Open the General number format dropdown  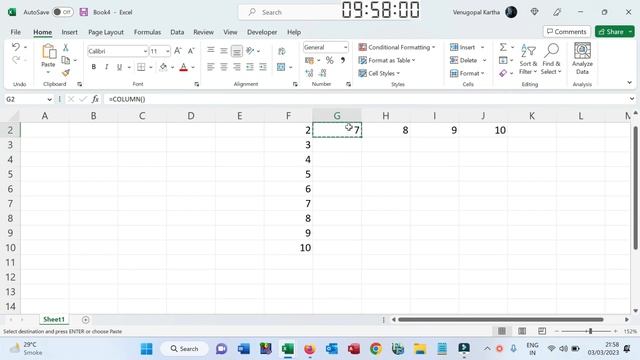pyautogui.click(x=345, y=47)
